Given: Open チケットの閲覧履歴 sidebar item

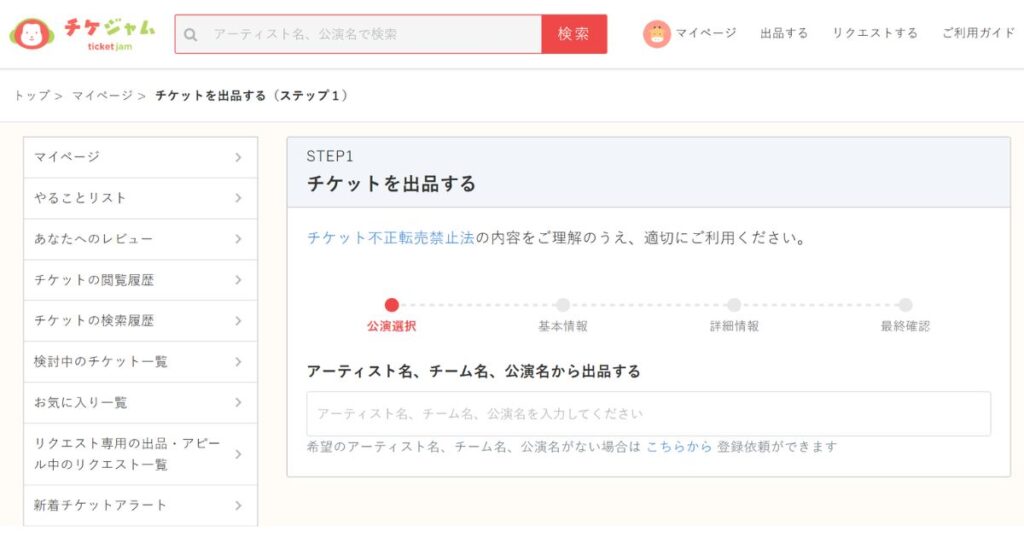Looking at the screenshot, I should click(140, 280).
